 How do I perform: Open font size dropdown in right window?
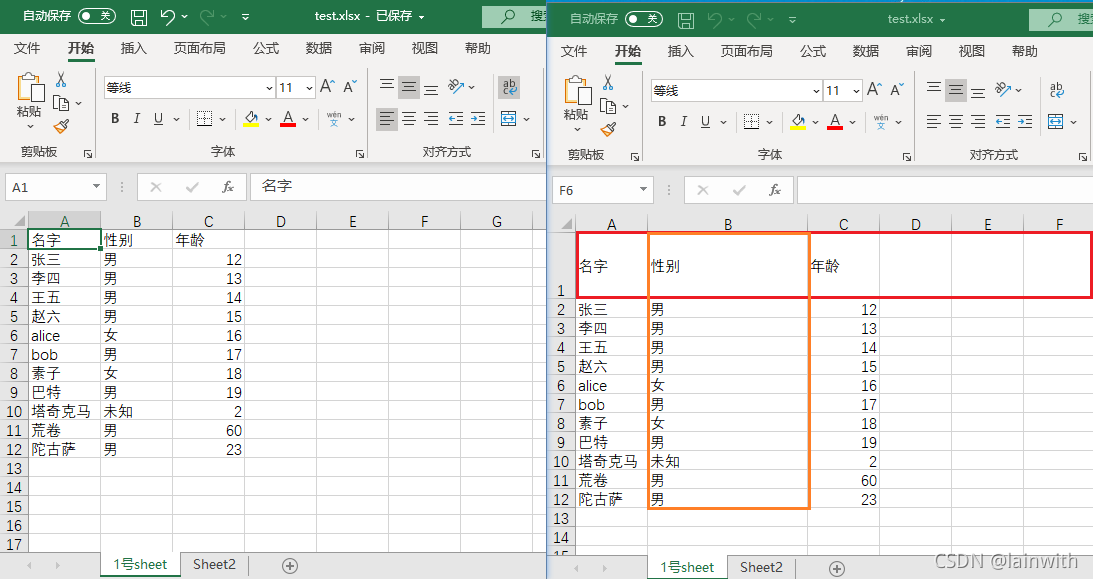(857, 91)
